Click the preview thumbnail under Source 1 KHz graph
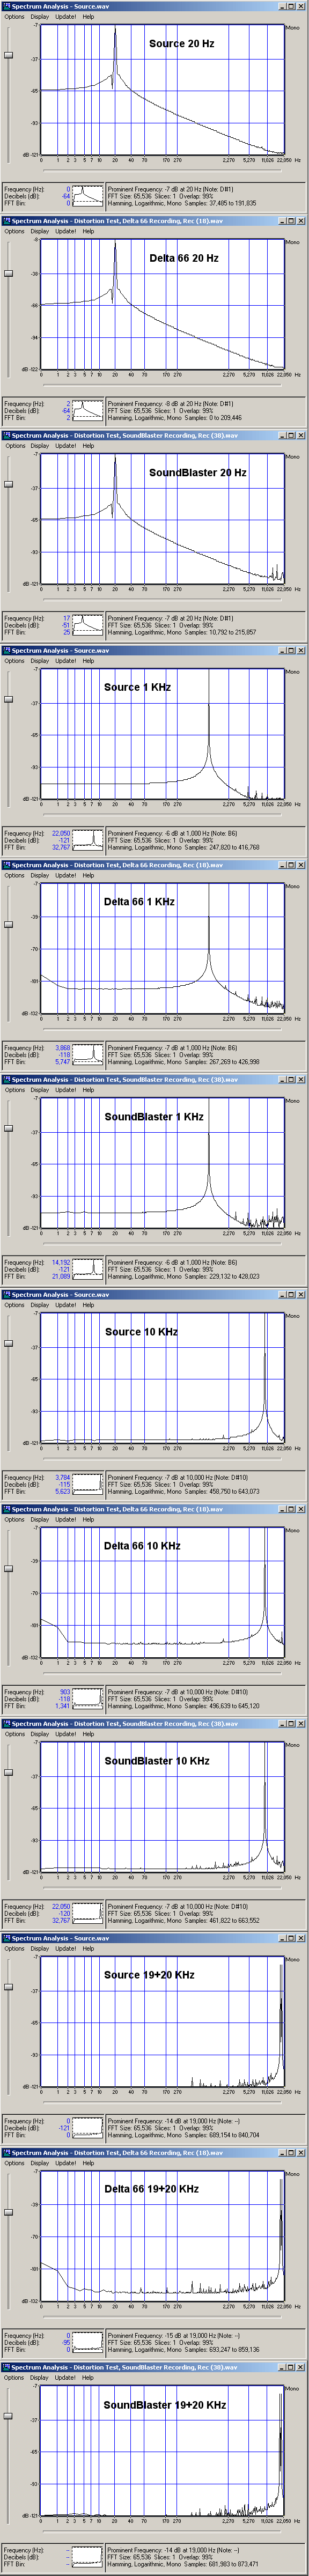Image resolution: width=309 pixels, height=2576 pixels. tap(88, 839)
